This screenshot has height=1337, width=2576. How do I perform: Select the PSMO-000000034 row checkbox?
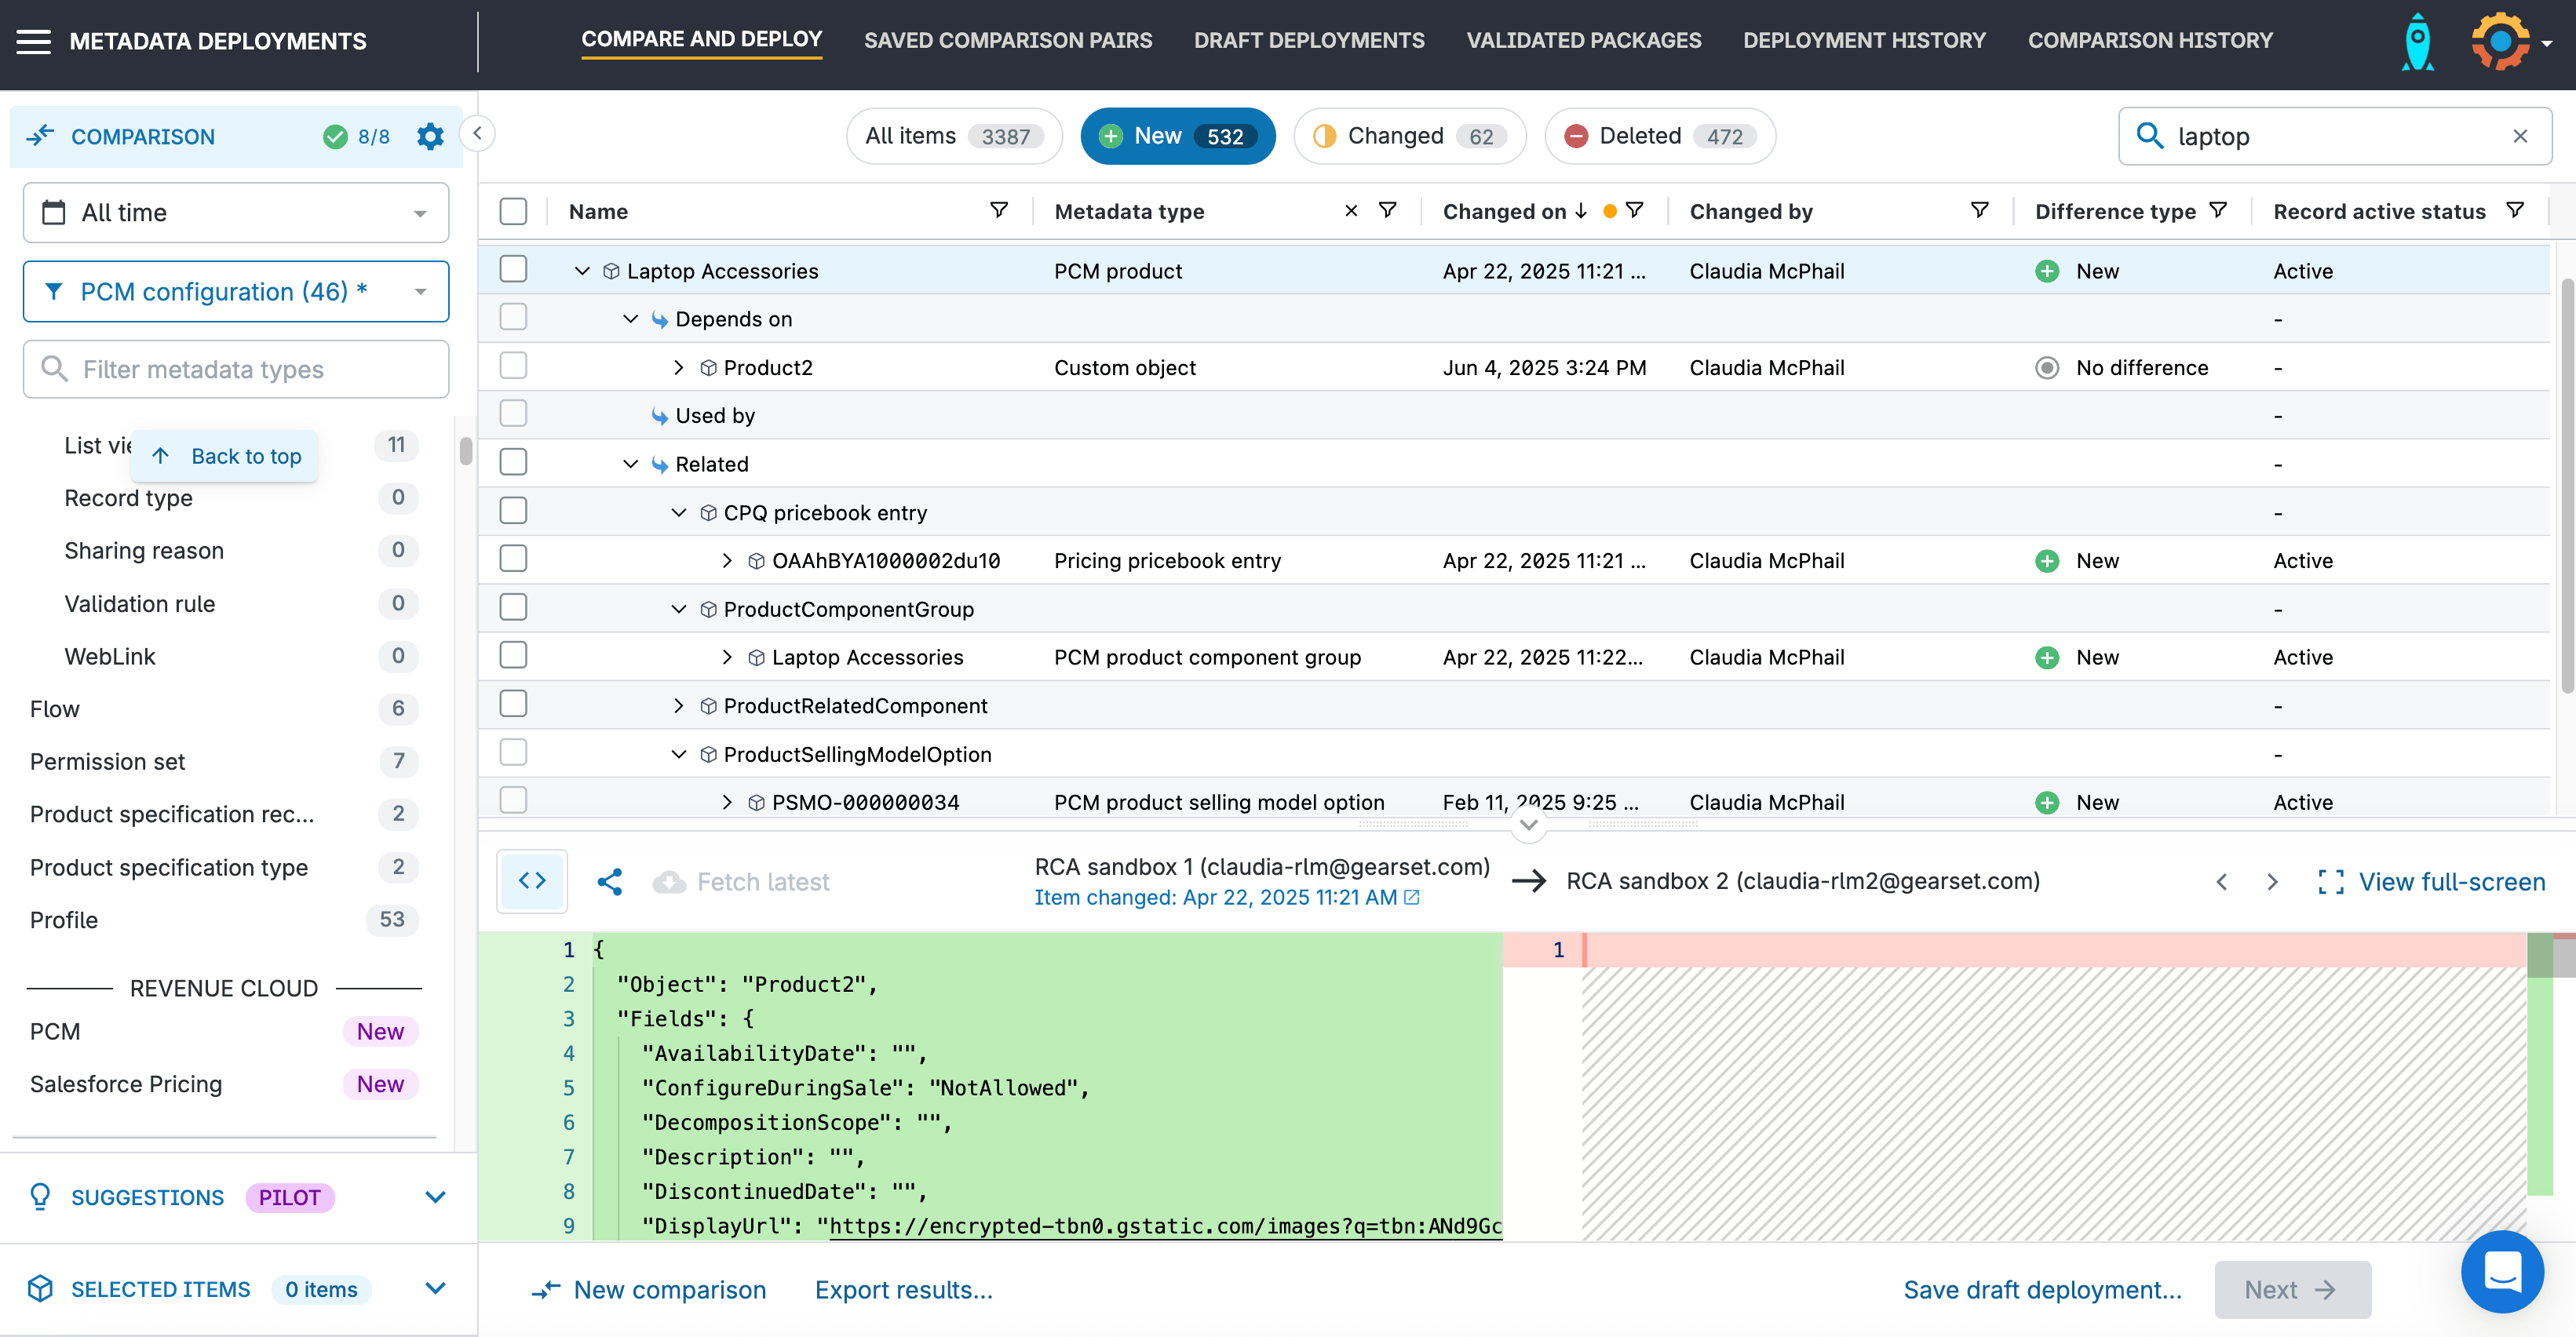[513, 800]
